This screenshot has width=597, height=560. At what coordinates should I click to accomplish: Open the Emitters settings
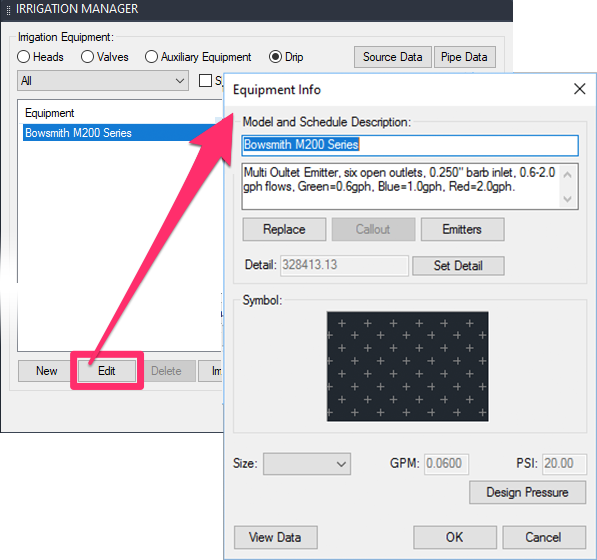point(462,229)
